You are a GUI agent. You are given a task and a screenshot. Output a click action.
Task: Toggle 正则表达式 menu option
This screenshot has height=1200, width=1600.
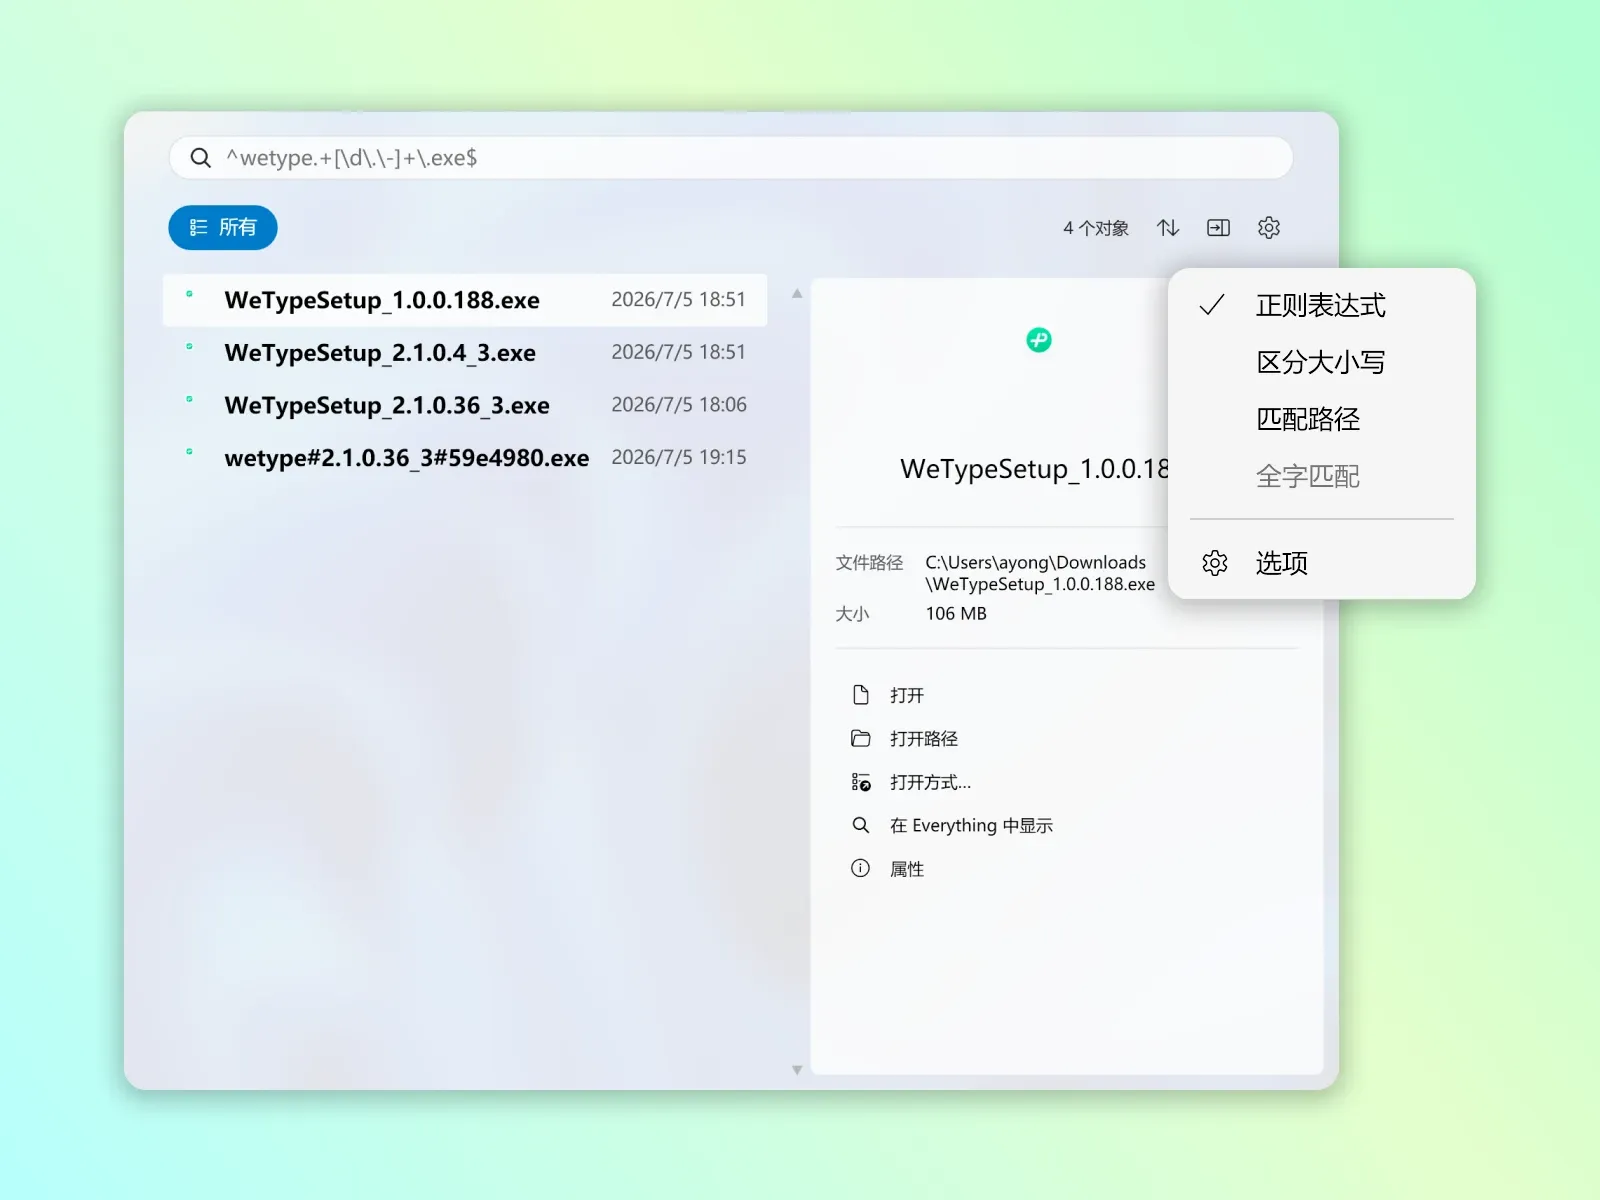pyautogui.click(x=1321, y=305)
